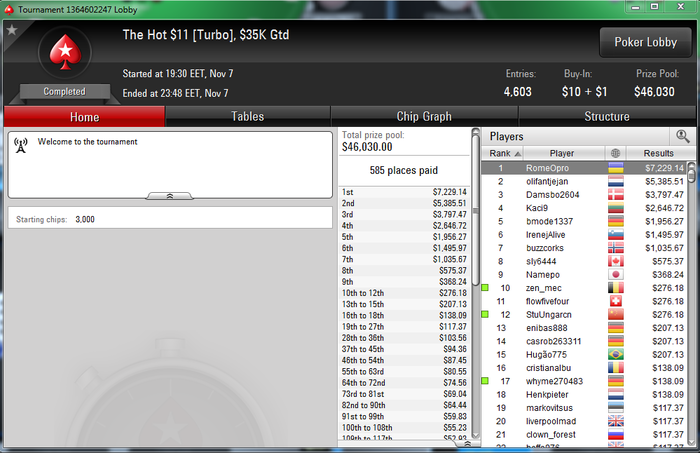Click the Canada flag for sly6444
The height and width of the screenshot is (453, 700).
[x=616, y=262]
